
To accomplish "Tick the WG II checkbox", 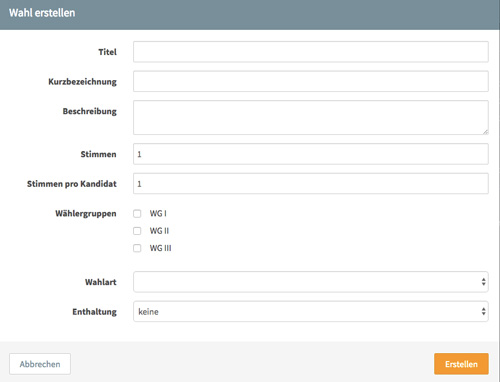I will tap(137, 231).
